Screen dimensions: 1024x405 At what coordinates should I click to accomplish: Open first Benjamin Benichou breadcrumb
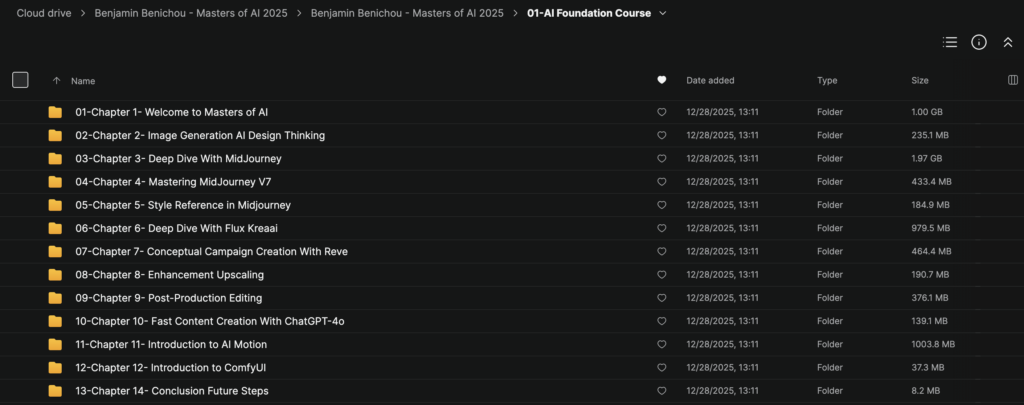click(191, 13)
